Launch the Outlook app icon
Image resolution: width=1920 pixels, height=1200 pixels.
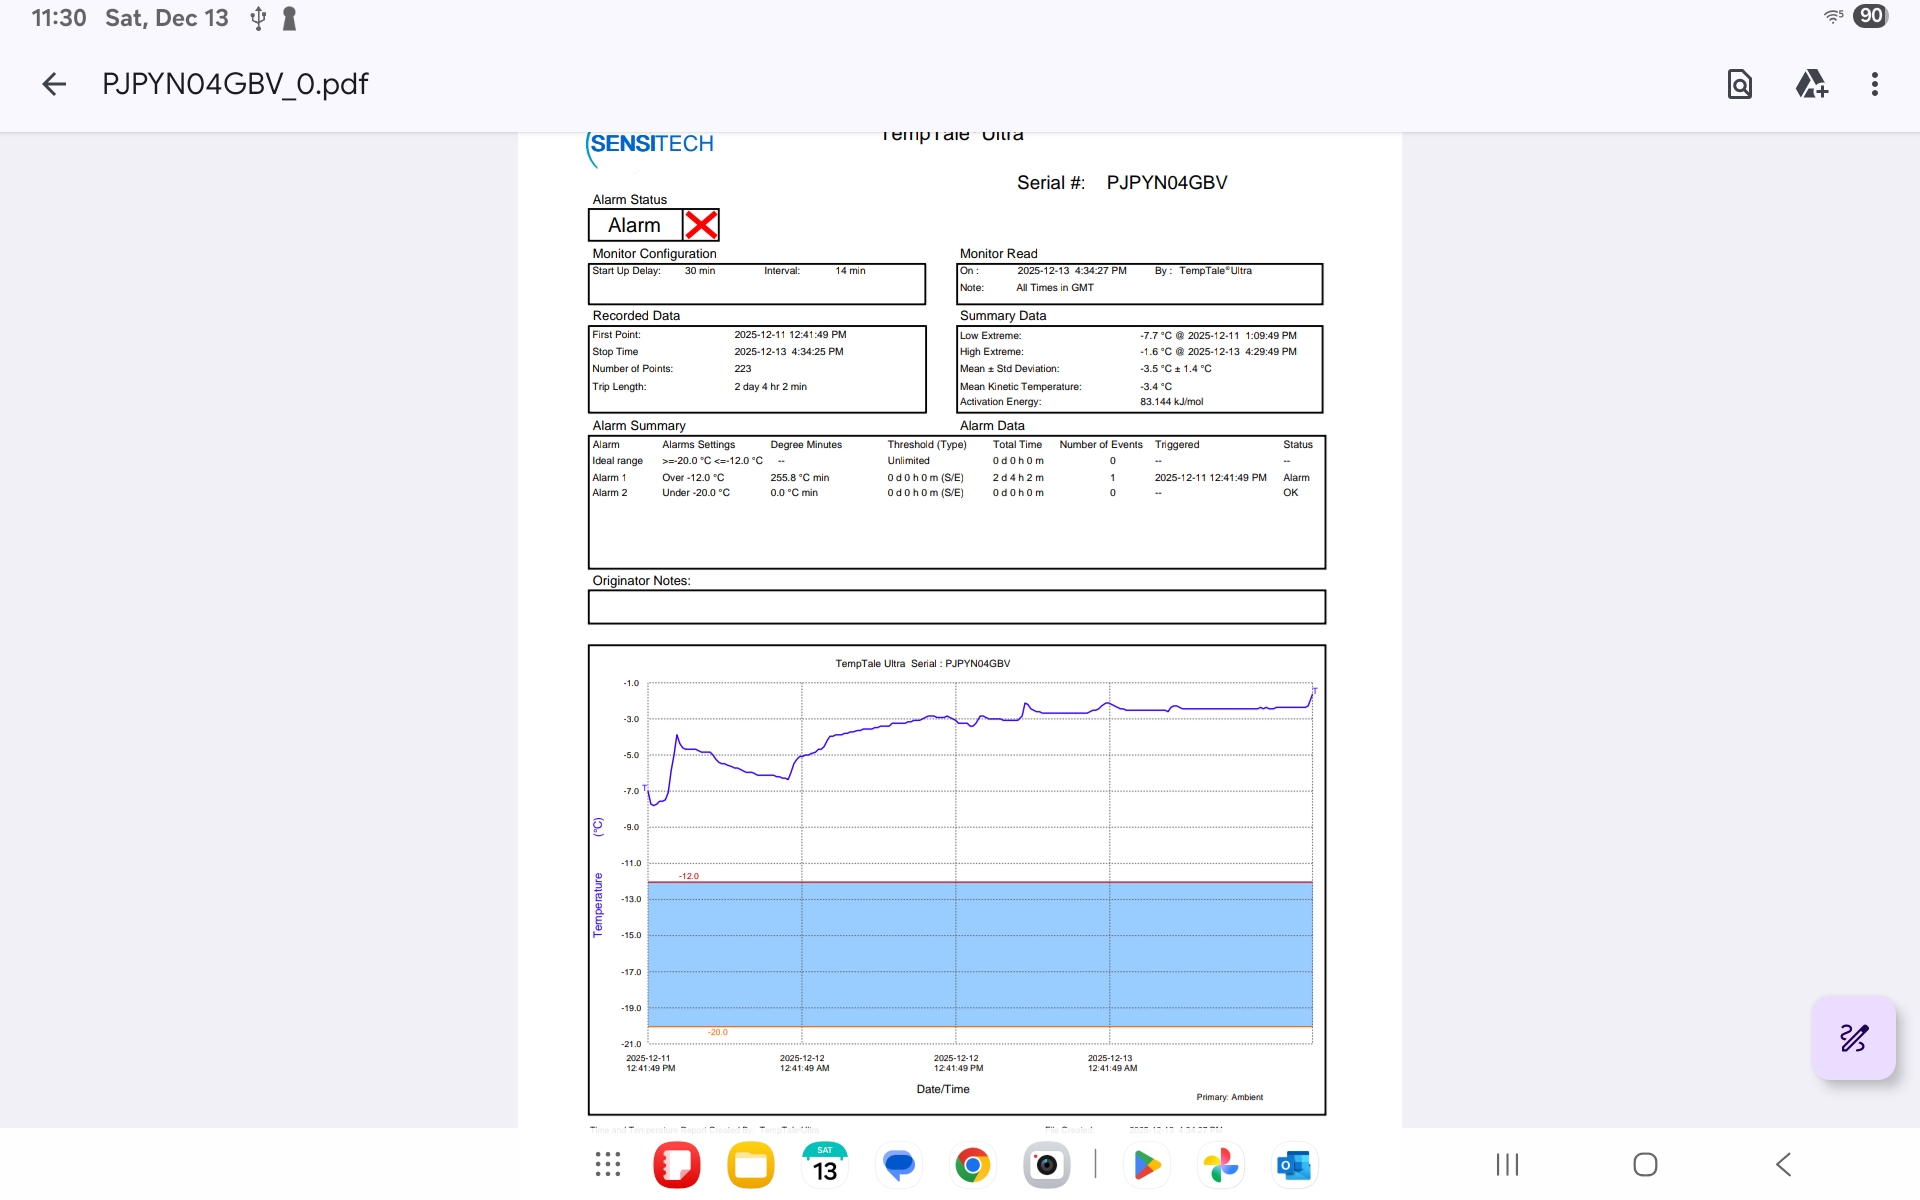(1294, 1165)
